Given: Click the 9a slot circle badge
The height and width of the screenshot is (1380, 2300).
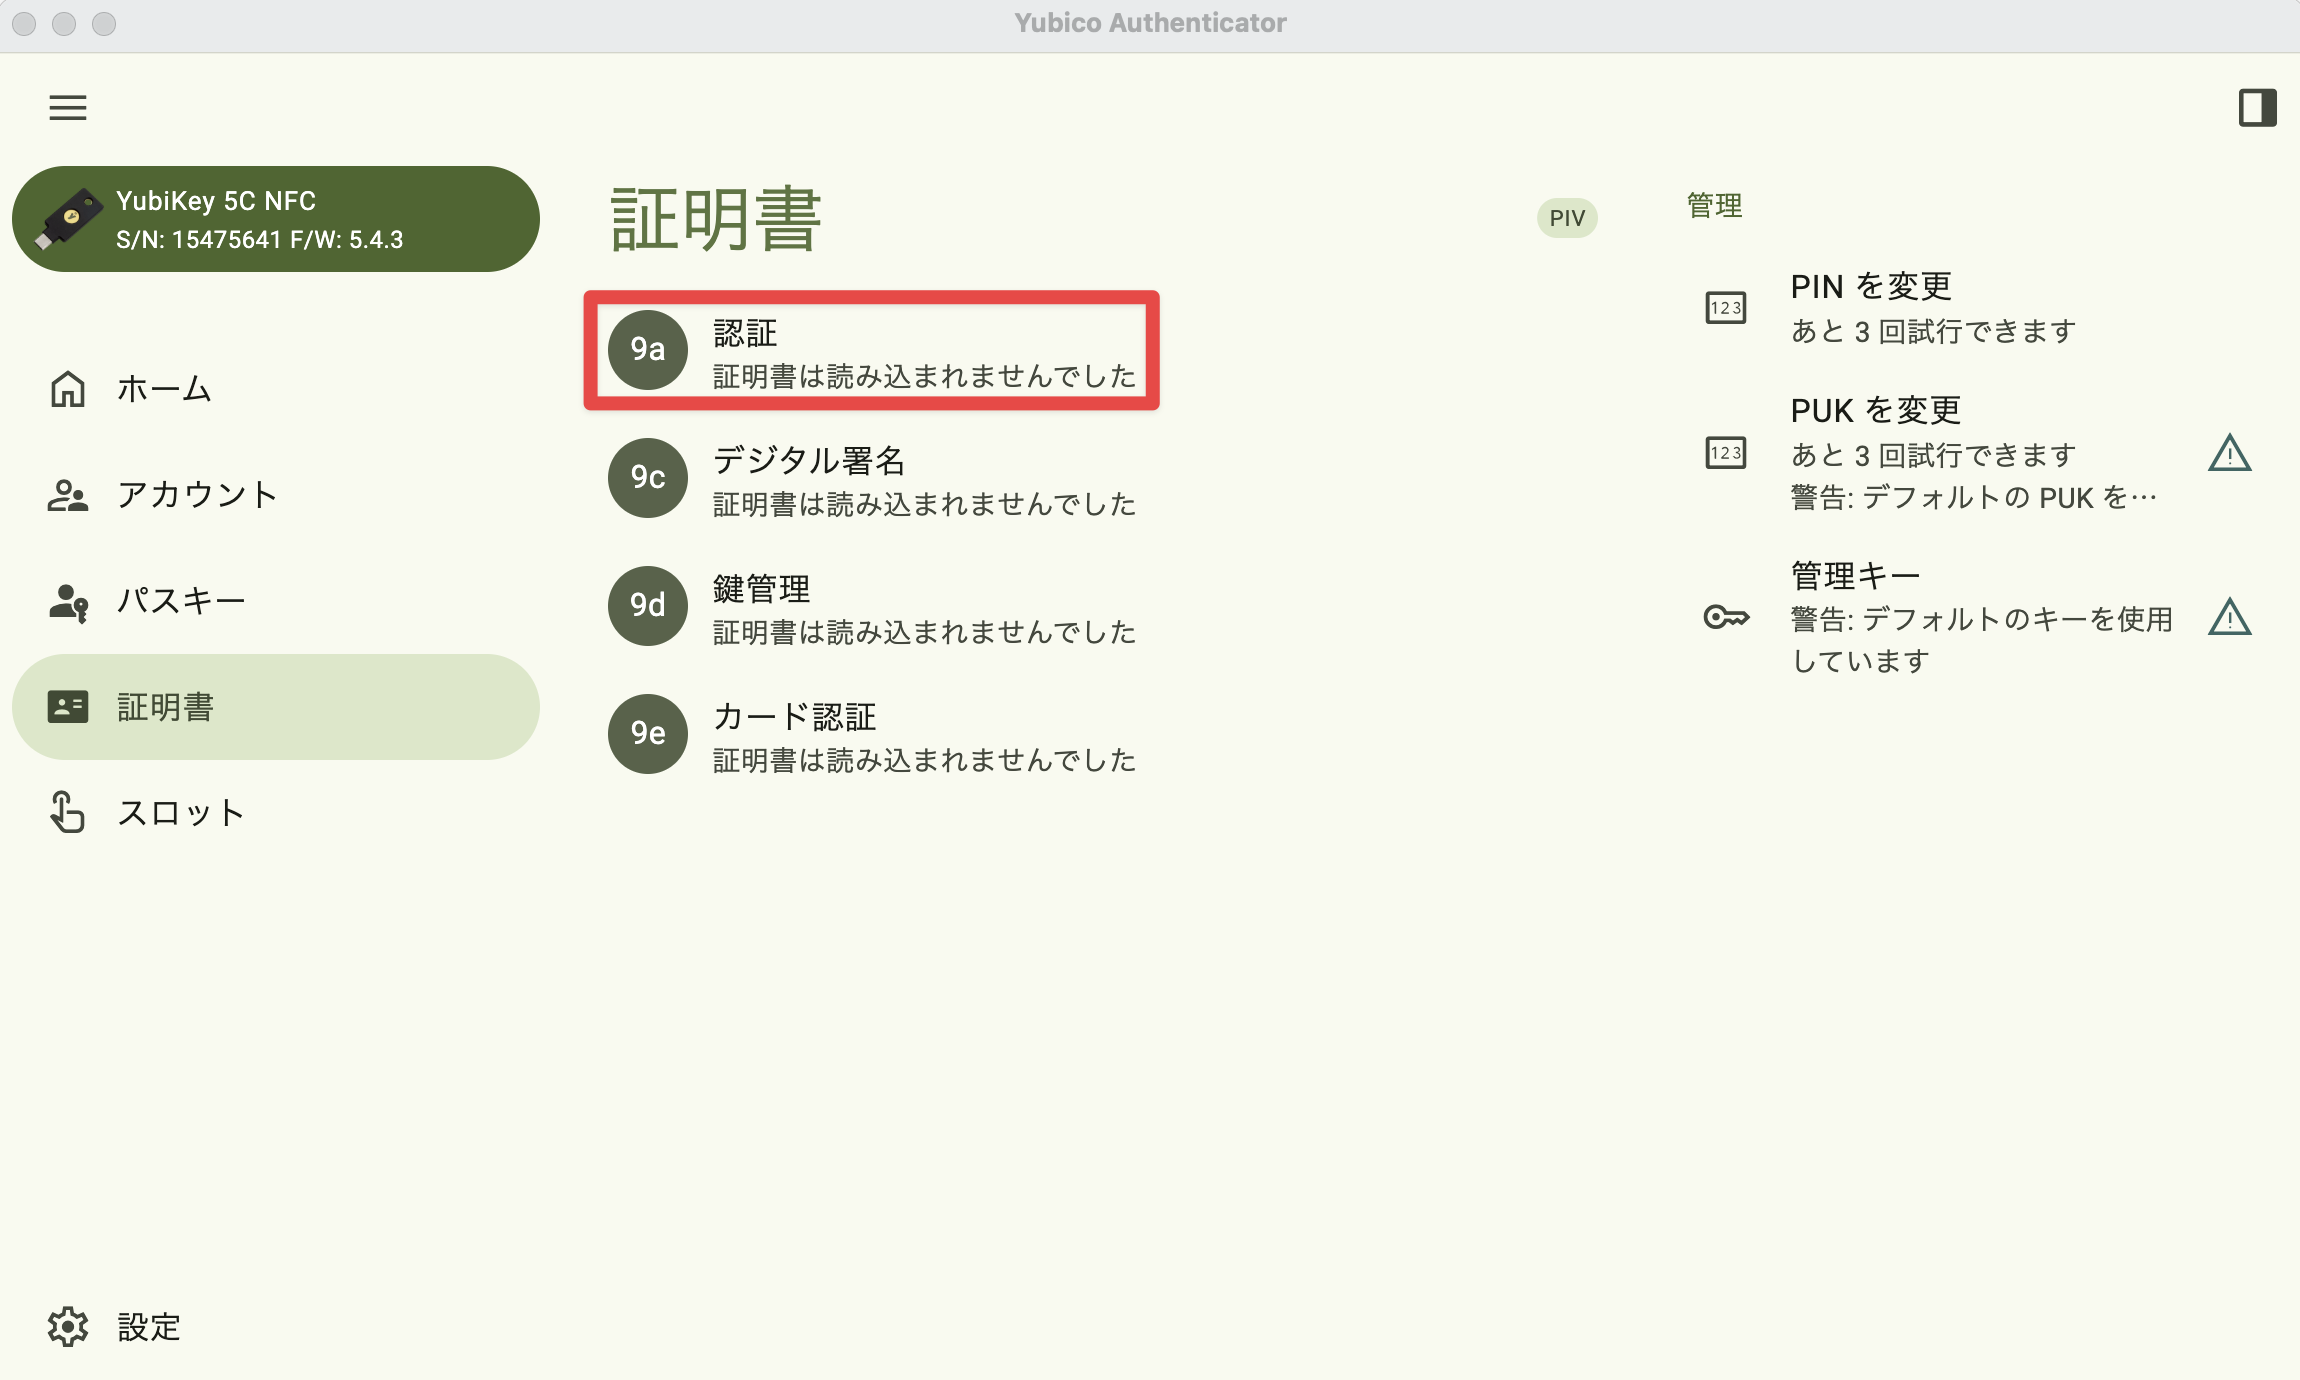Looking at the screenshot, I should coord(648,350).
